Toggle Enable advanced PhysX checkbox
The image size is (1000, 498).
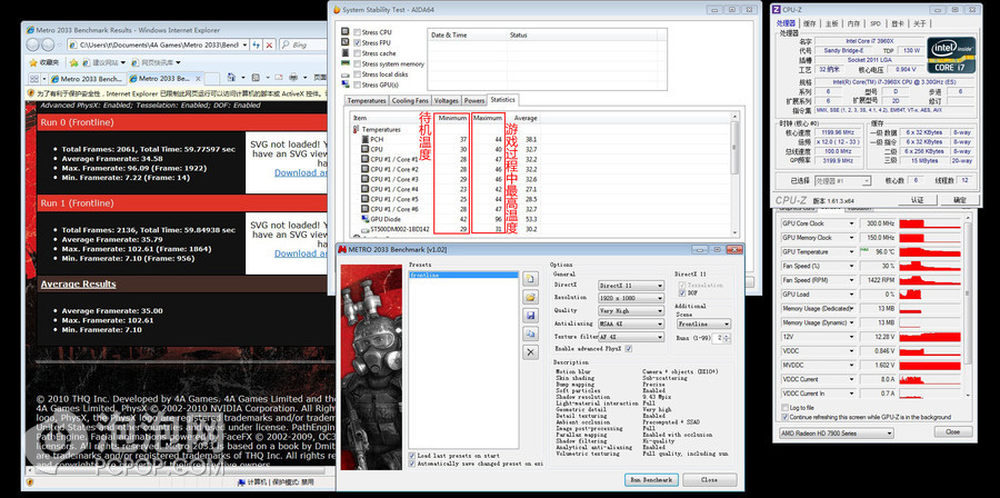point(629,349)
